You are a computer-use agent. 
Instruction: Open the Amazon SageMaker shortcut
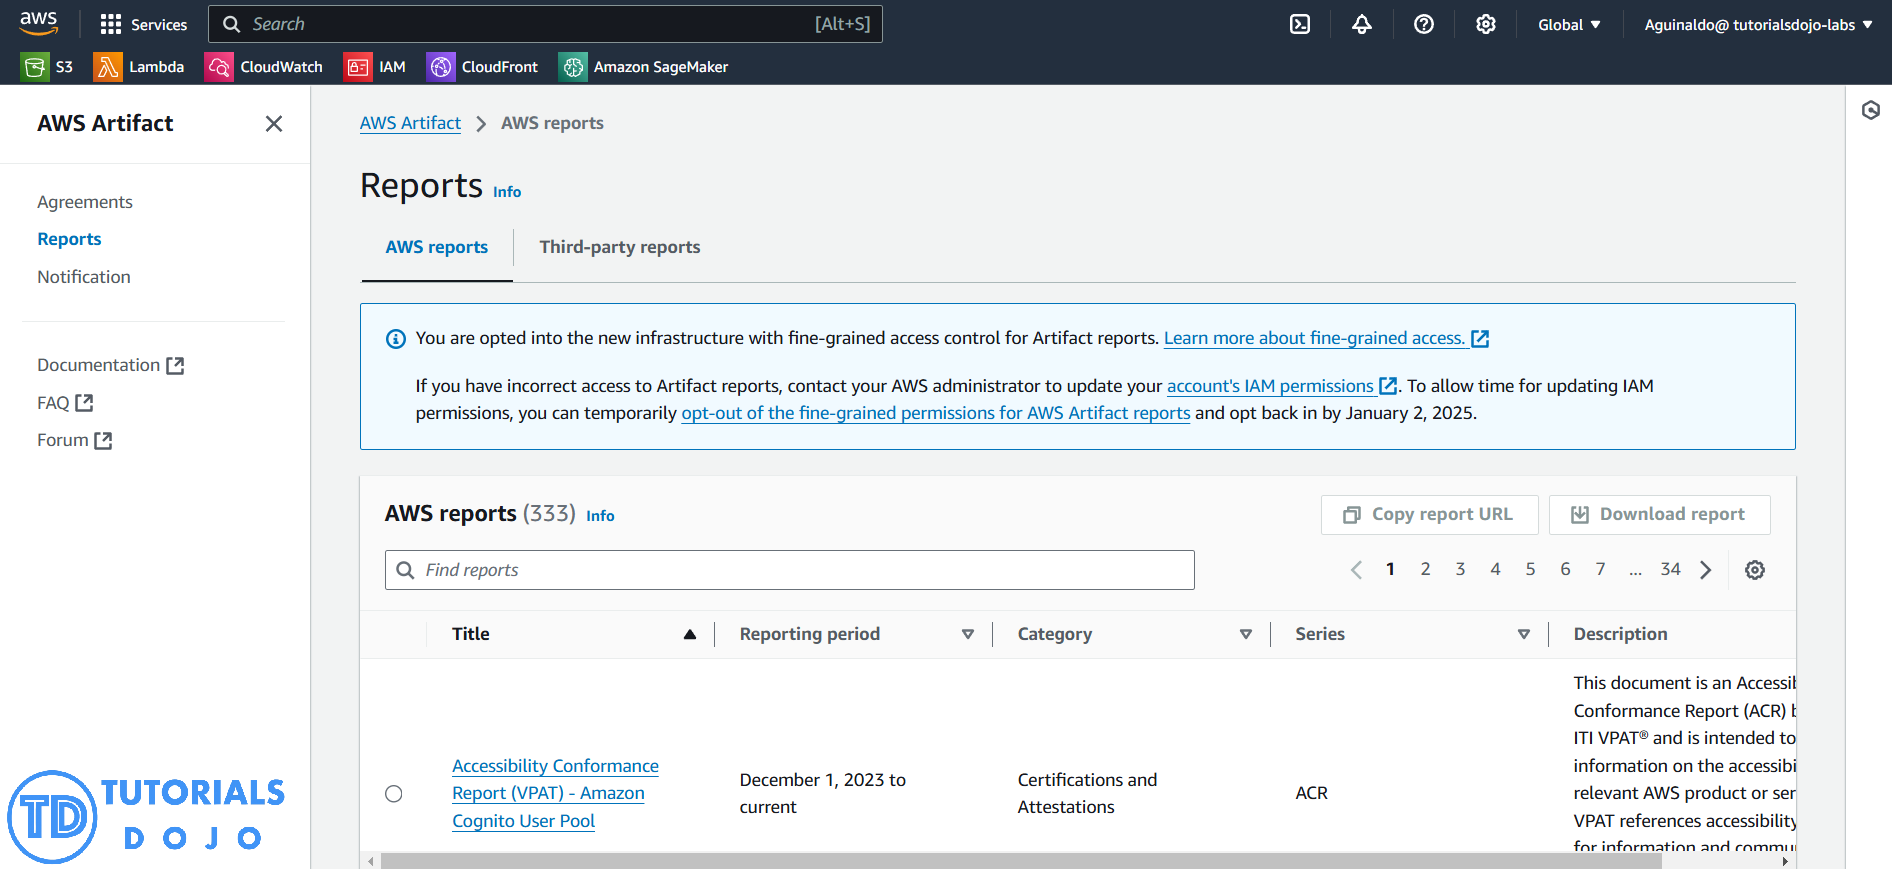[x=643, y=67]
